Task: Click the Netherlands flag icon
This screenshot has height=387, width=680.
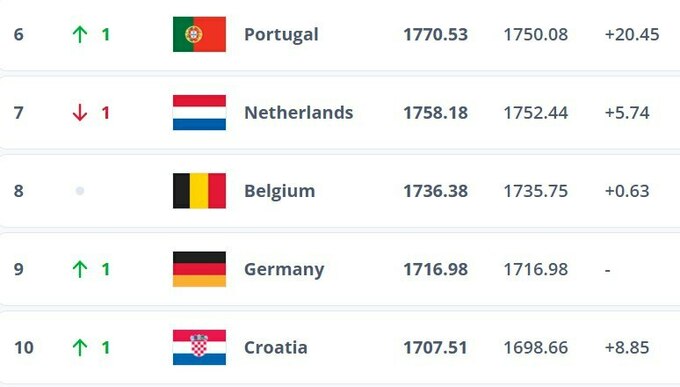Action: click(199, 112)
